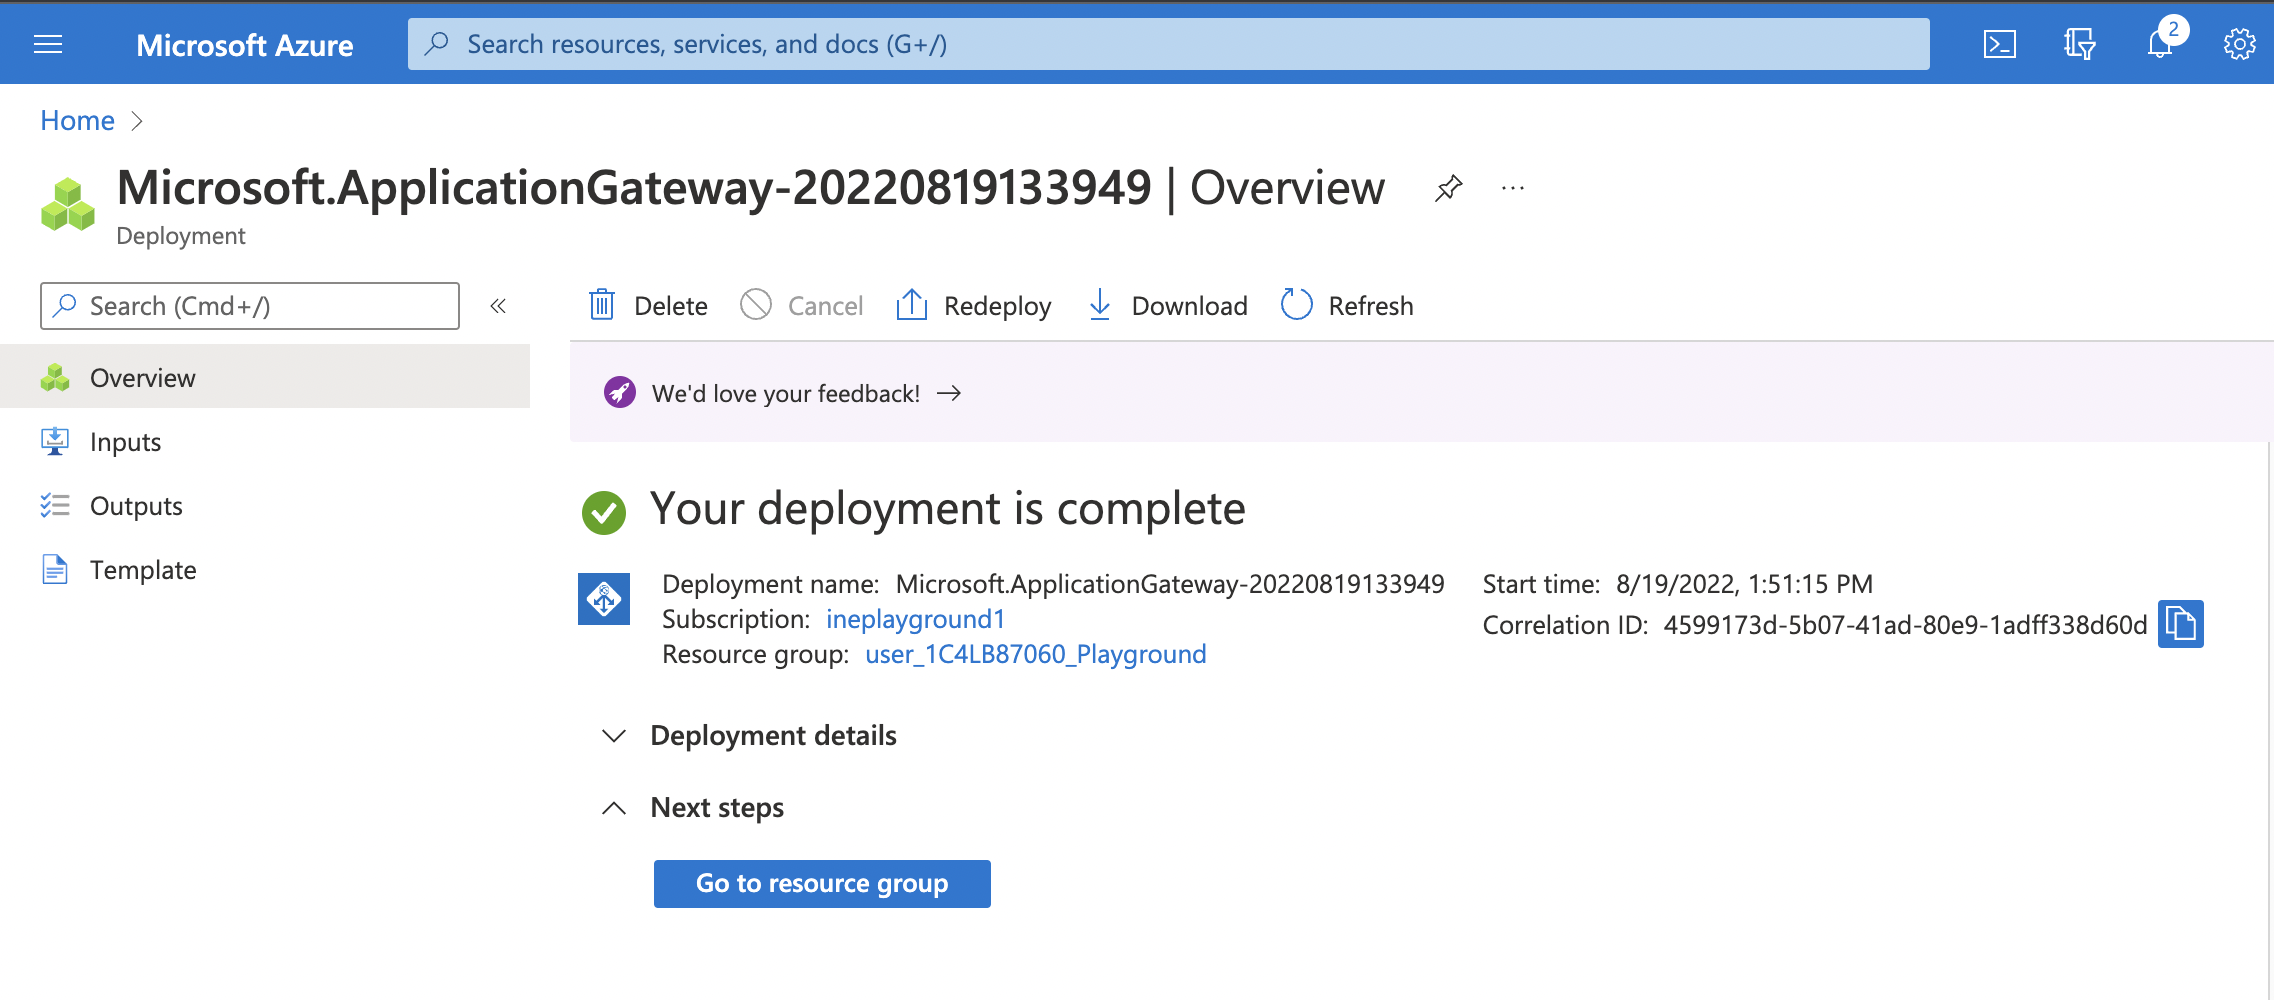Image resolution: width=2274 pixels, height=1000 pixels.
Task: Open the hamburger portal menu
Action: point(48,44)
